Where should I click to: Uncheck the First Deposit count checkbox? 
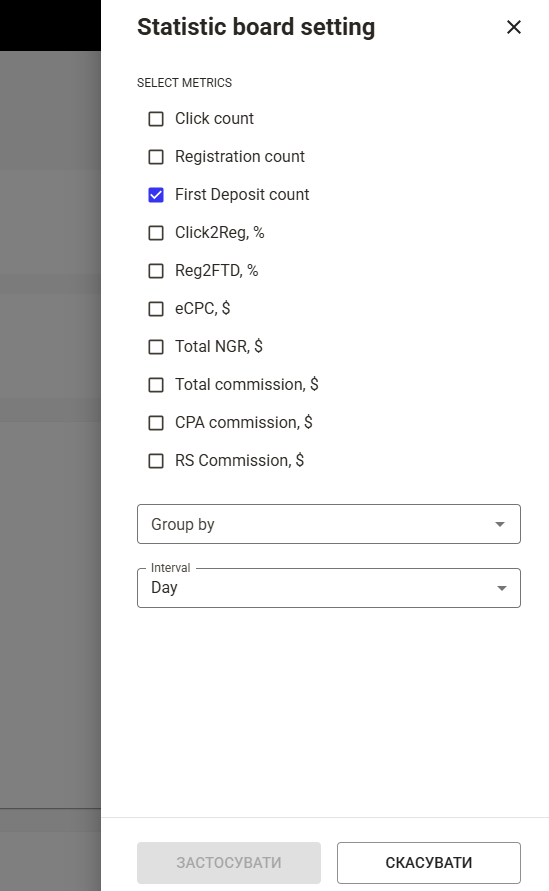tap(156, 195)
